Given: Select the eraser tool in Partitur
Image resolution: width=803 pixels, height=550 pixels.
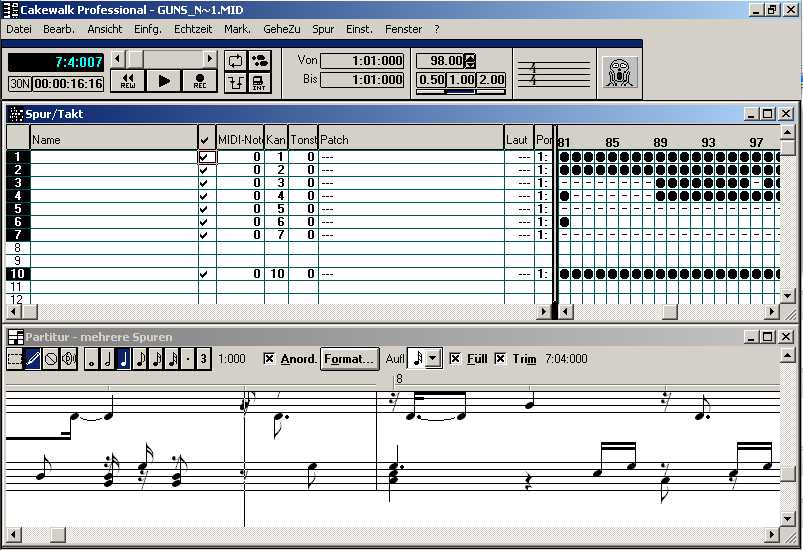Looking at the screenshot, I should click(51, 359).
